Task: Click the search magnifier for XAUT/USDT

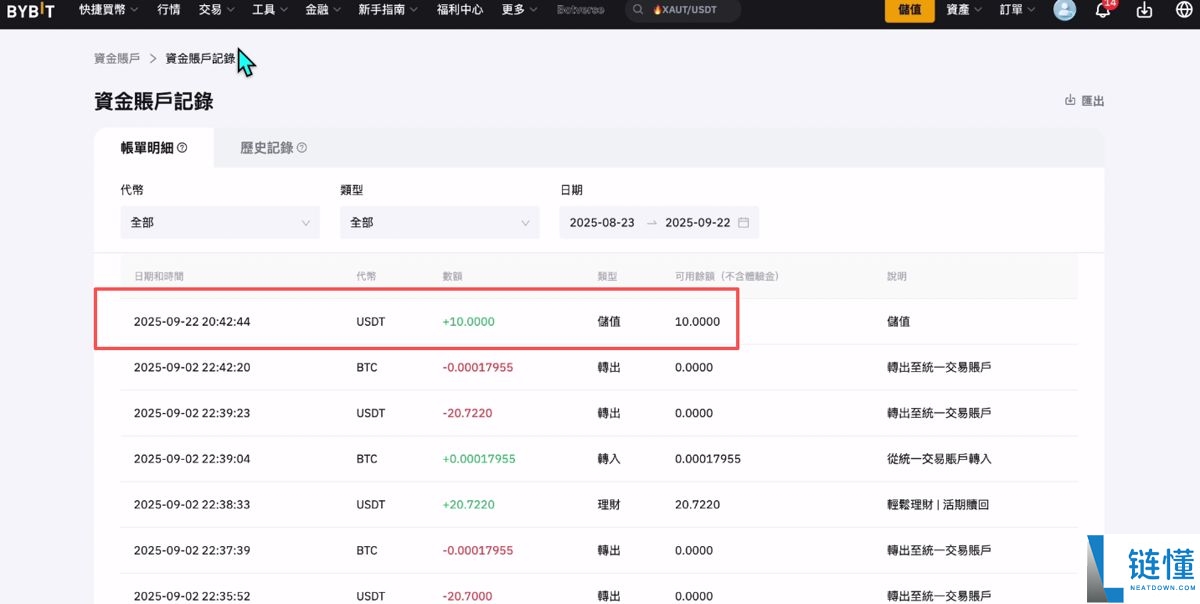Action: [638, 11]
